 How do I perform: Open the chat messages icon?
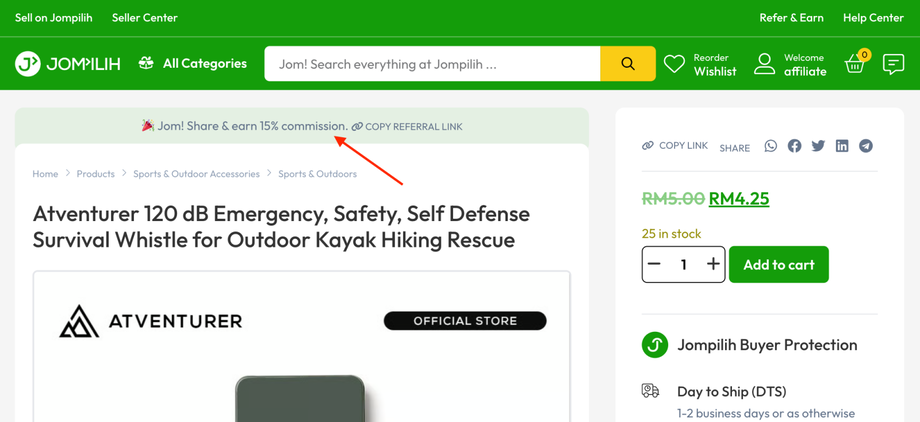[x=893, y=63]
